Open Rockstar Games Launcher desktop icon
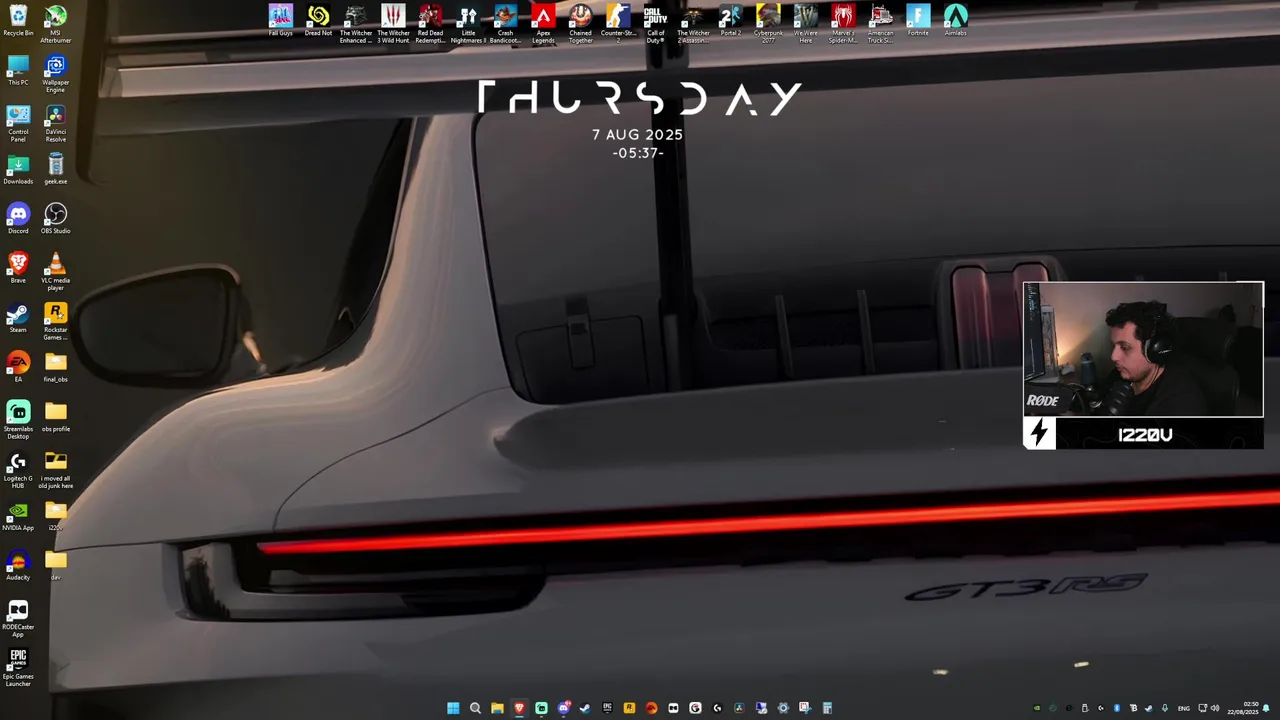 click(x=56, y=322)
